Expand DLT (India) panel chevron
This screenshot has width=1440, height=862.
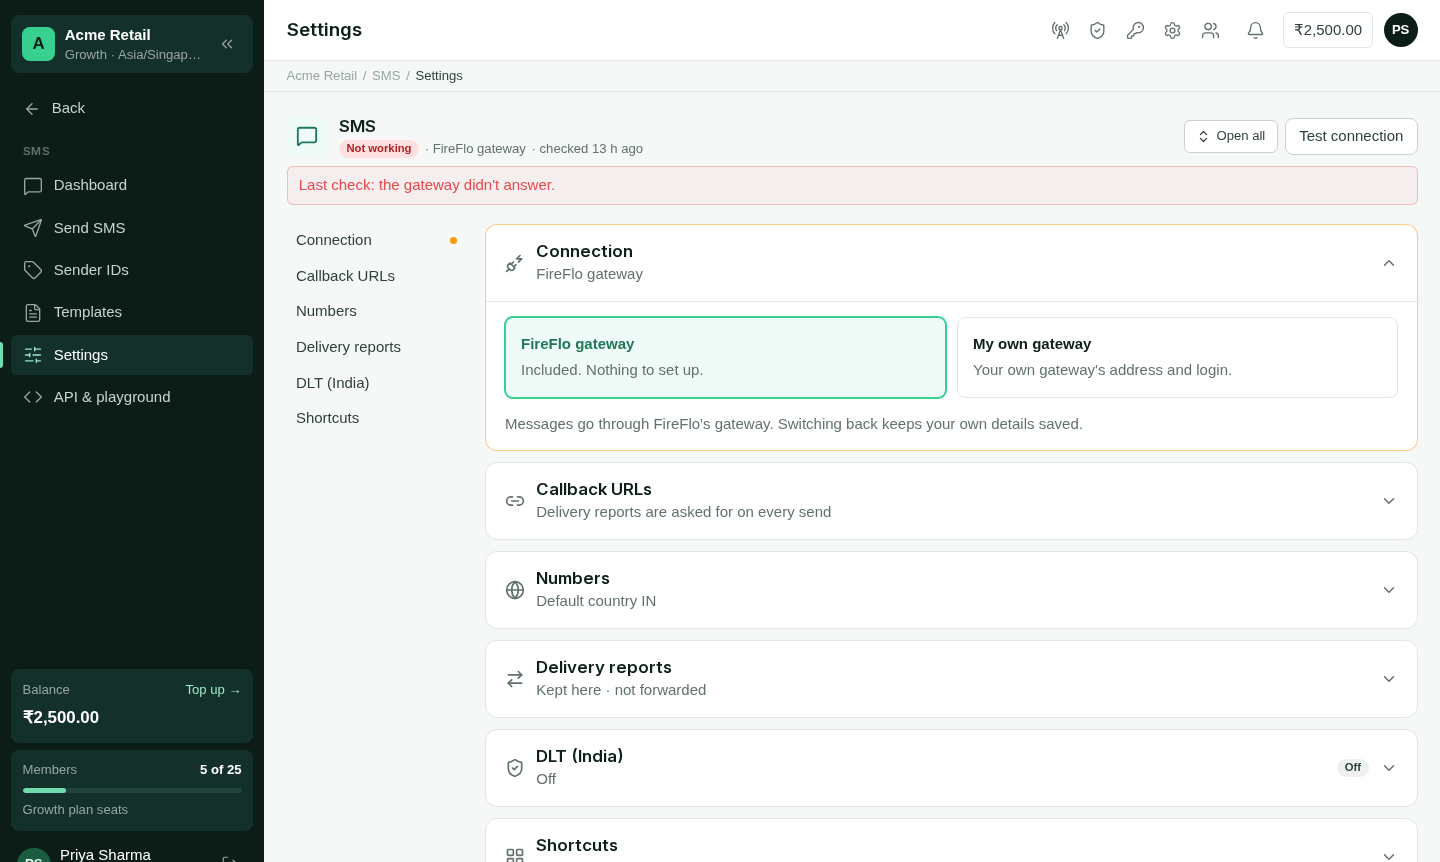tap(1389, 768)
